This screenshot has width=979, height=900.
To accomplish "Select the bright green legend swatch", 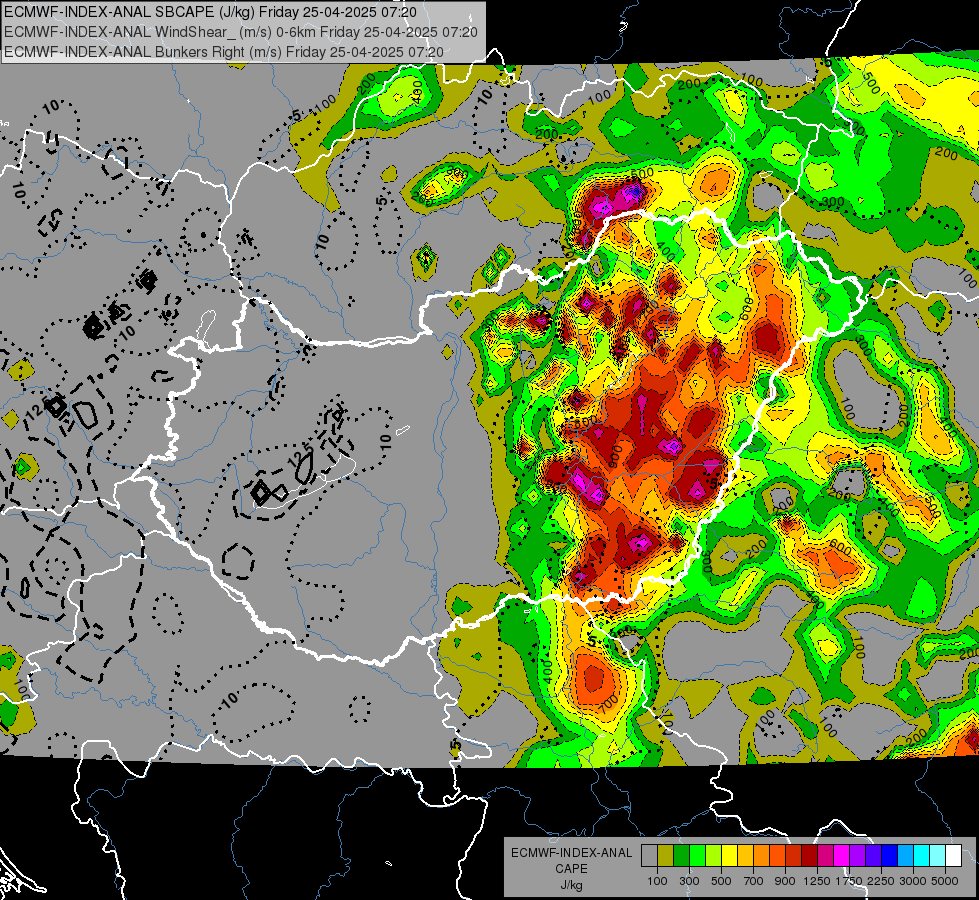I will click(697, 856).
